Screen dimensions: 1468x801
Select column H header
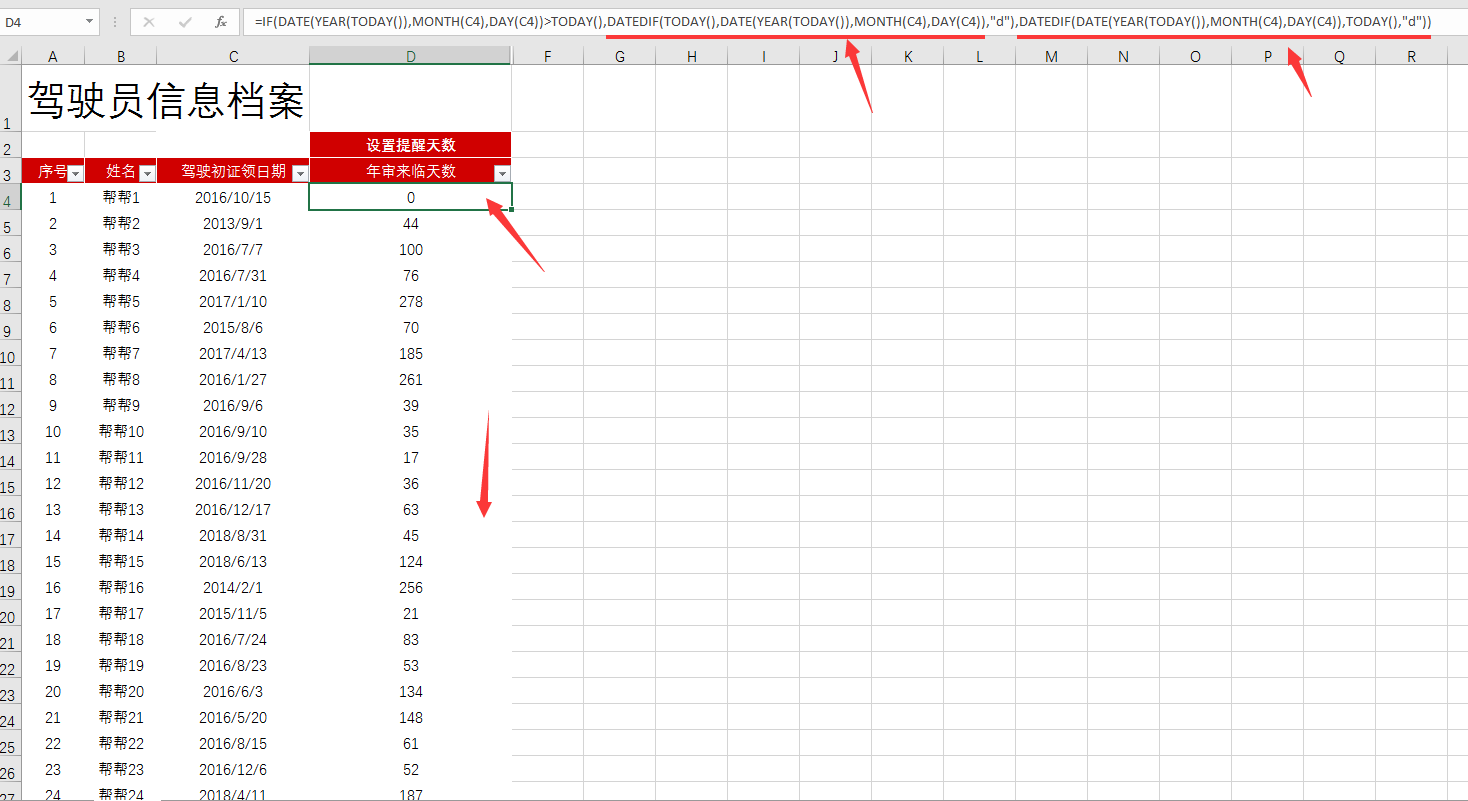tap(692, 57)
